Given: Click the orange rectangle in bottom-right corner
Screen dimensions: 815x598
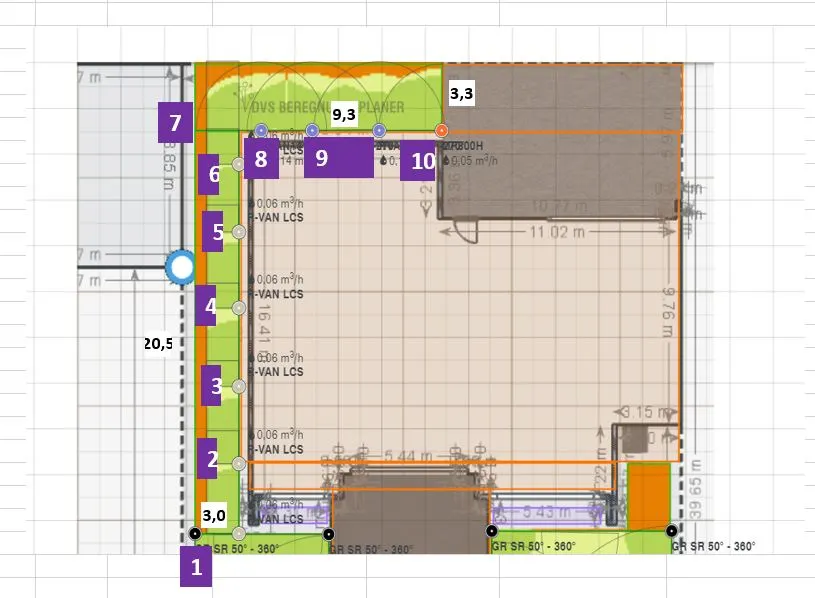Looking at the screenshot, I should coord(649,492).
